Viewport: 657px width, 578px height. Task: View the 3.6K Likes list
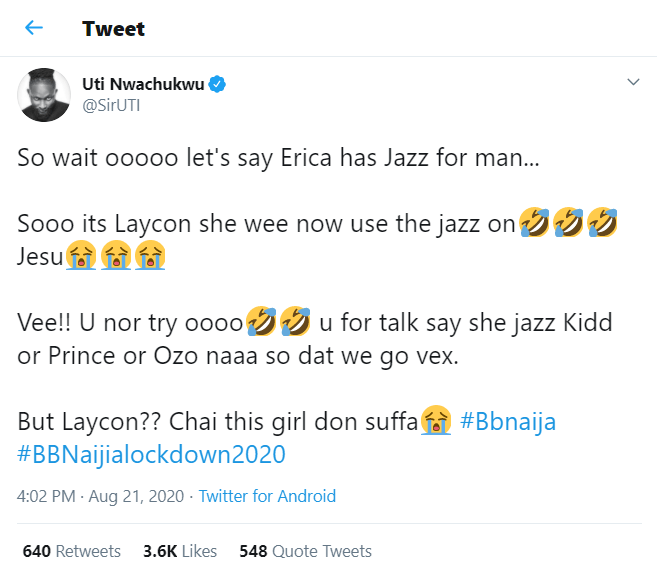pos(181,551)
